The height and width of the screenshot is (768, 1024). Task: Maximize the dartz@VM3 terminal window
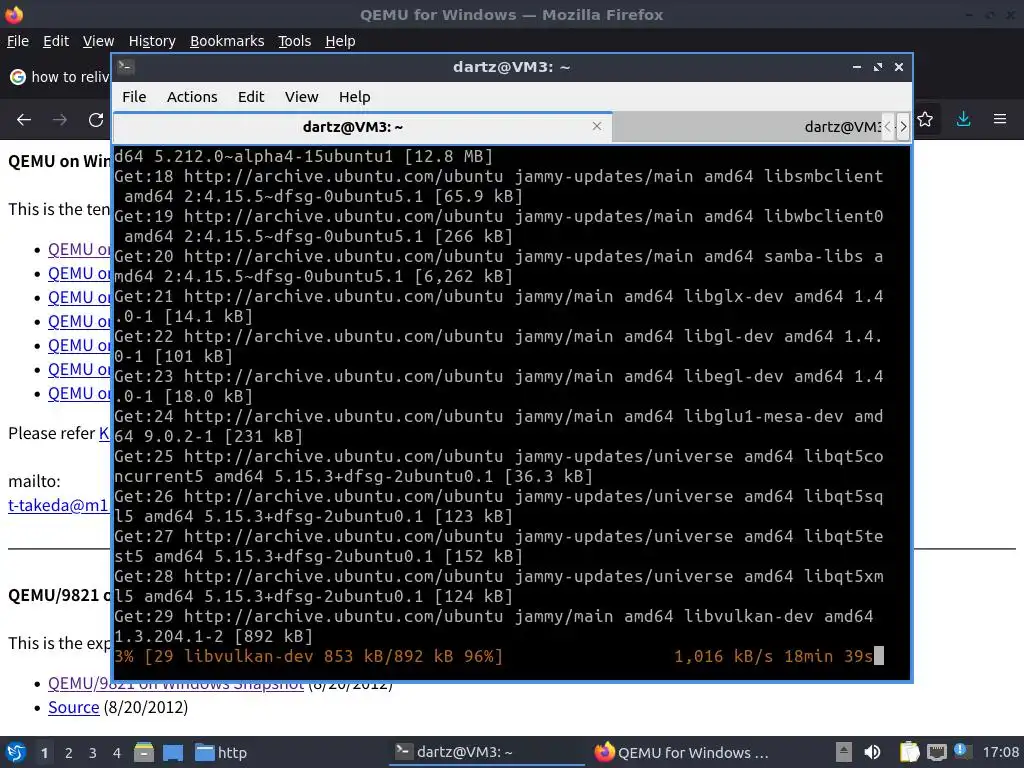click(x=878, y=67)
